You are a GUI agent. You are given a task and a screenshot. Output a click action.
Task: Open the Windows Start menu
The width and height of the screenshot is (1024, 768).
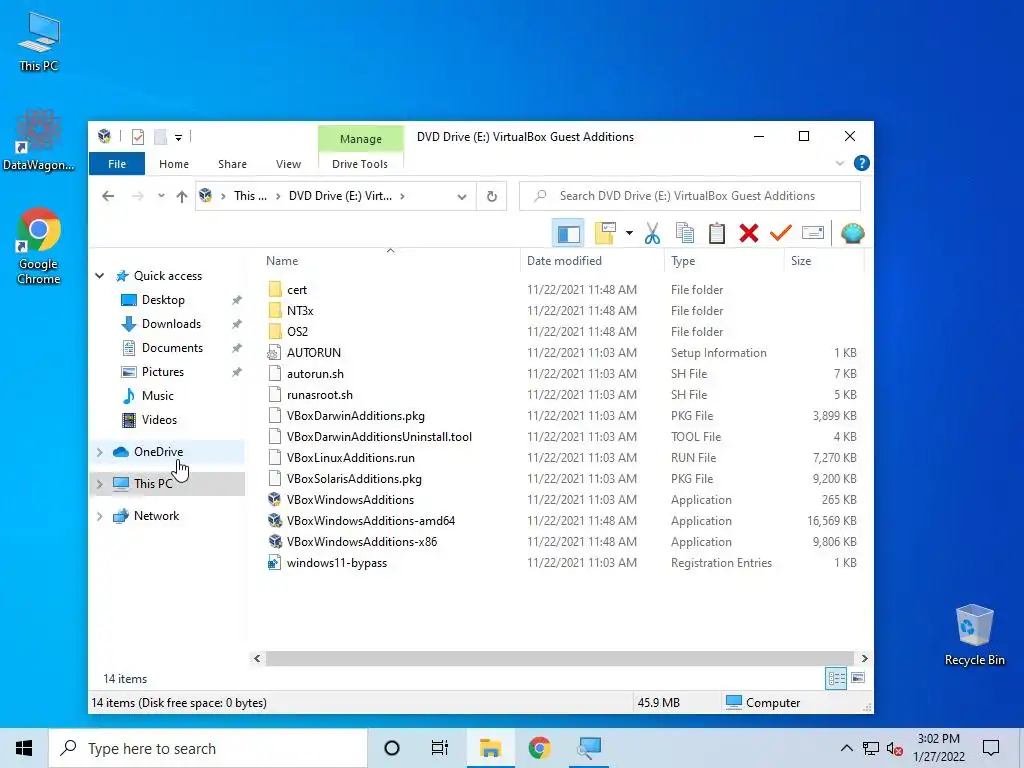coord(24,748)
